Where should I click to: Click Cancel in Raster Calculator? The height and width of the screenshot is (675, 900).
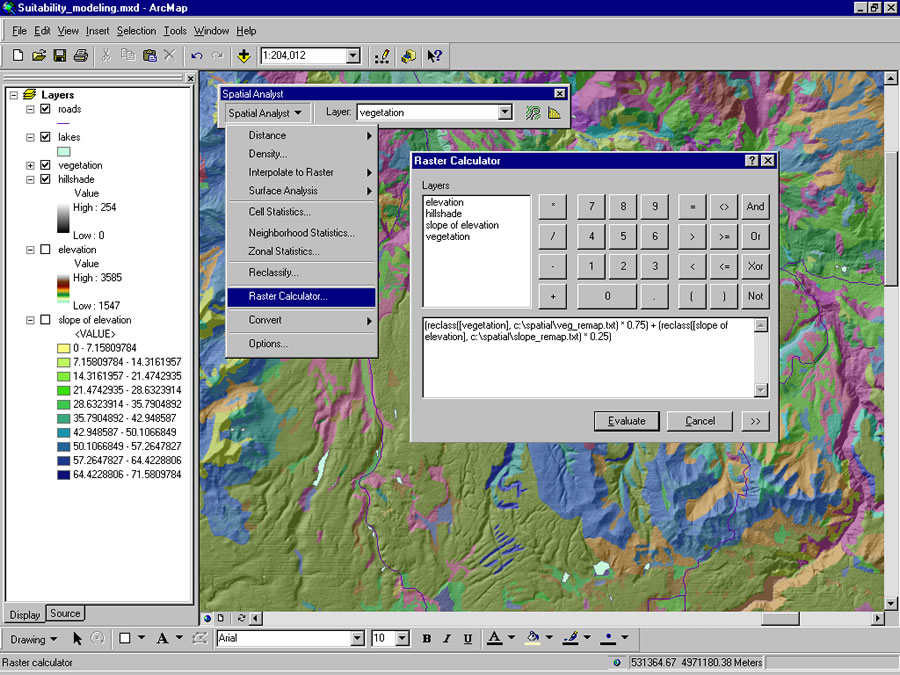700,421
